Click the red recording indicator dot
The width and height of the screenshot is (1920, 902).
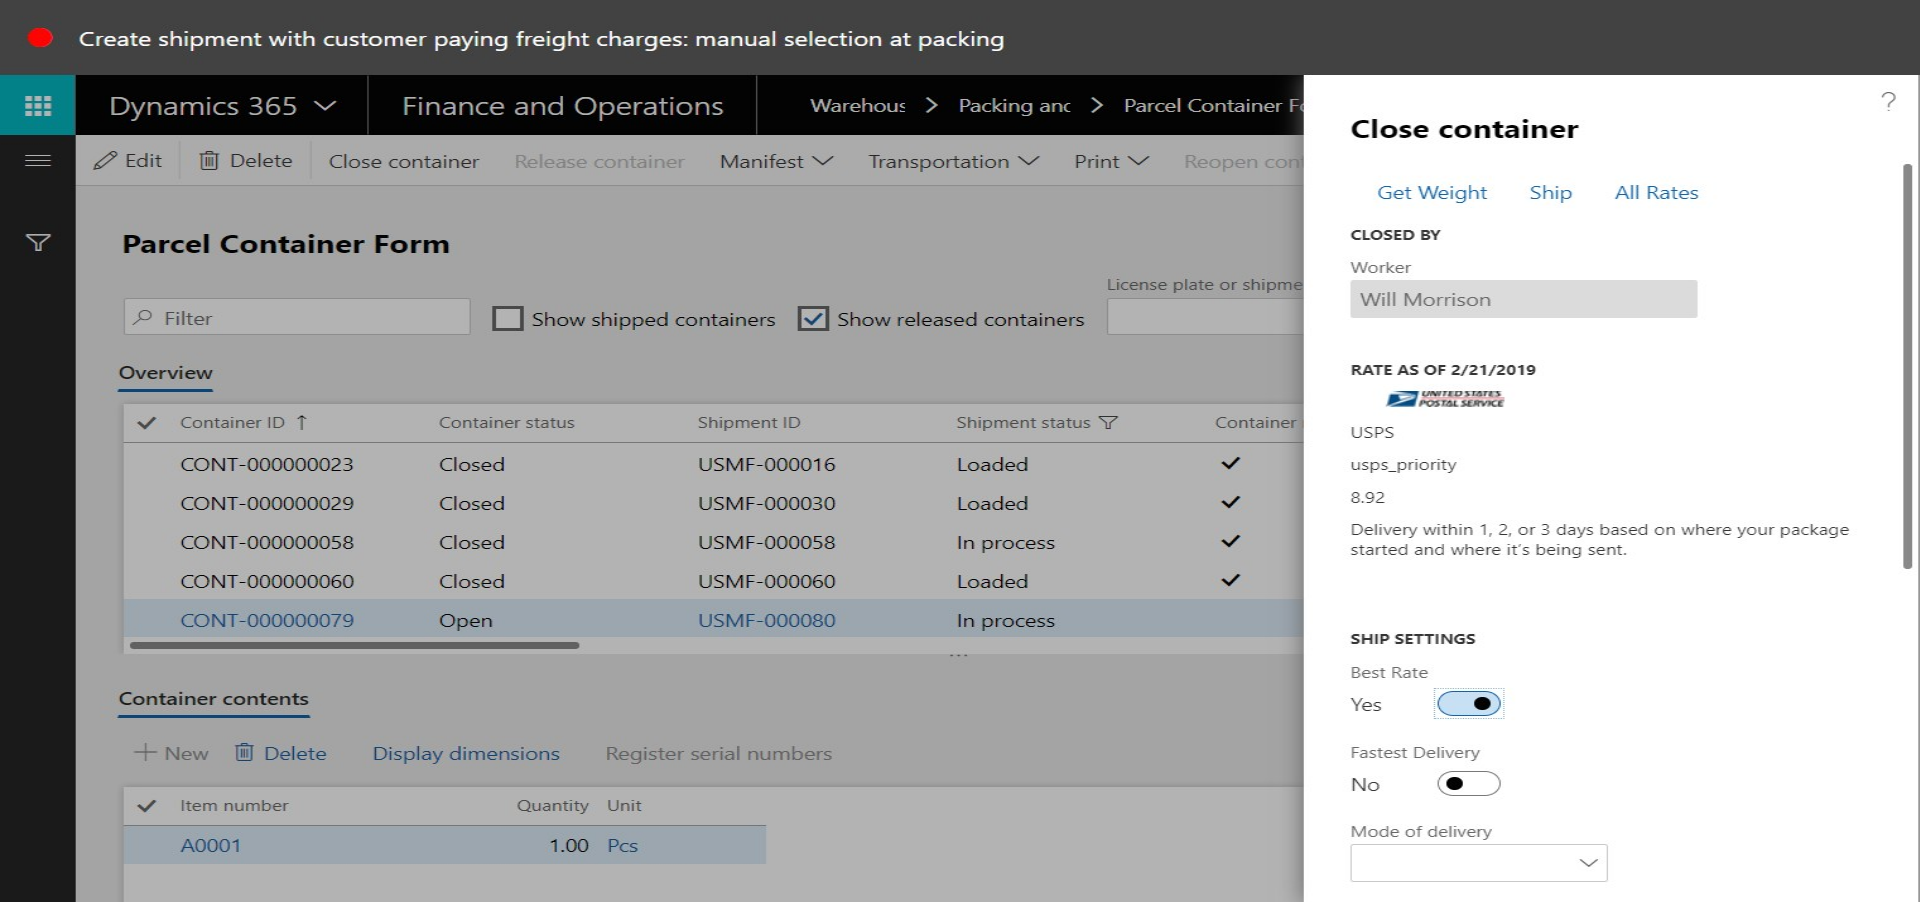tap(40, 38)
